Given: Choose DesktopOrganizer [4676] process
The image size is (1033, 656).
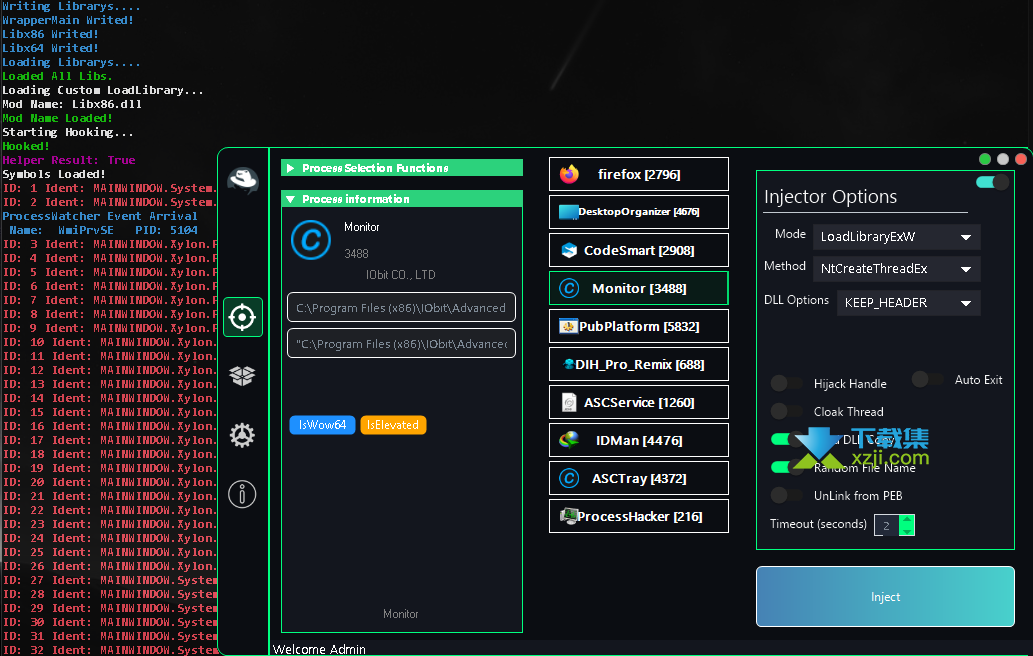Looking at the screenshot, I should pyautogui.click(x=639, y=212).
